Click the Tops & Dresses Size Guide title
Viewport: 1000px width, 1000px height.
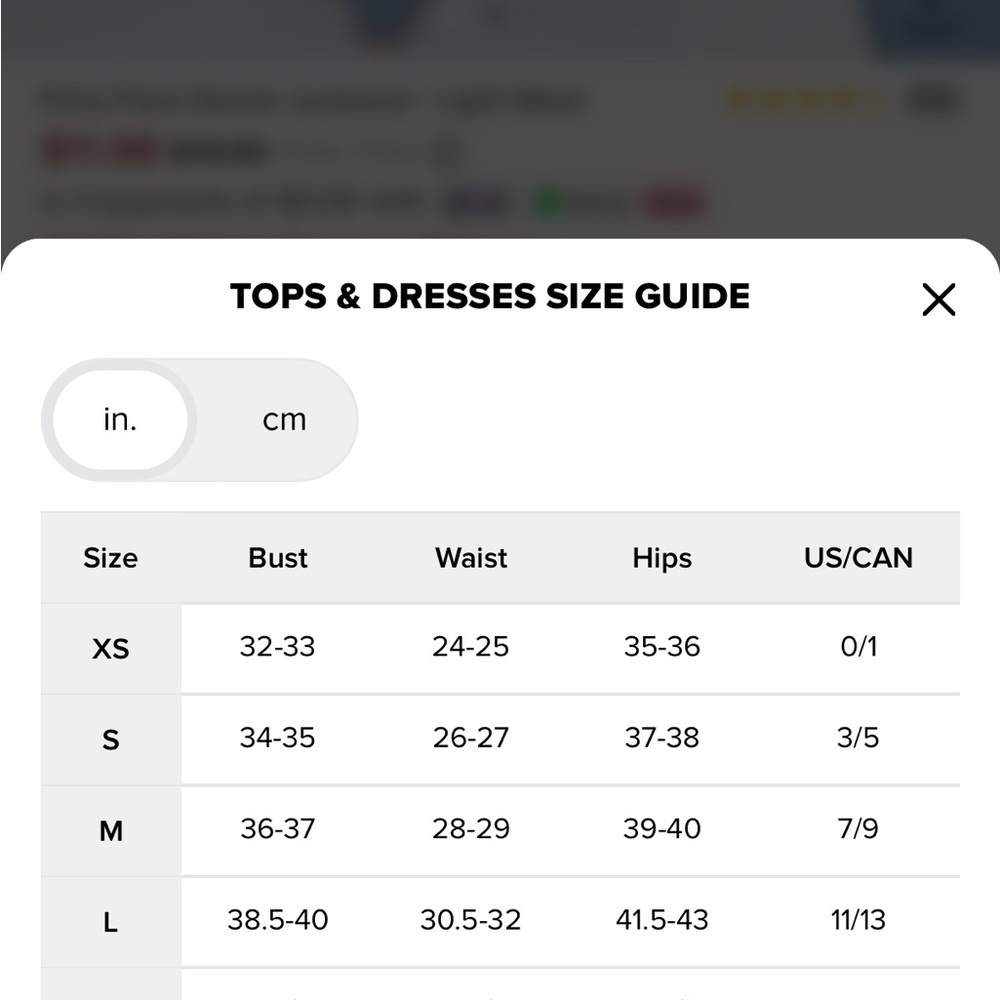[490, 297]
